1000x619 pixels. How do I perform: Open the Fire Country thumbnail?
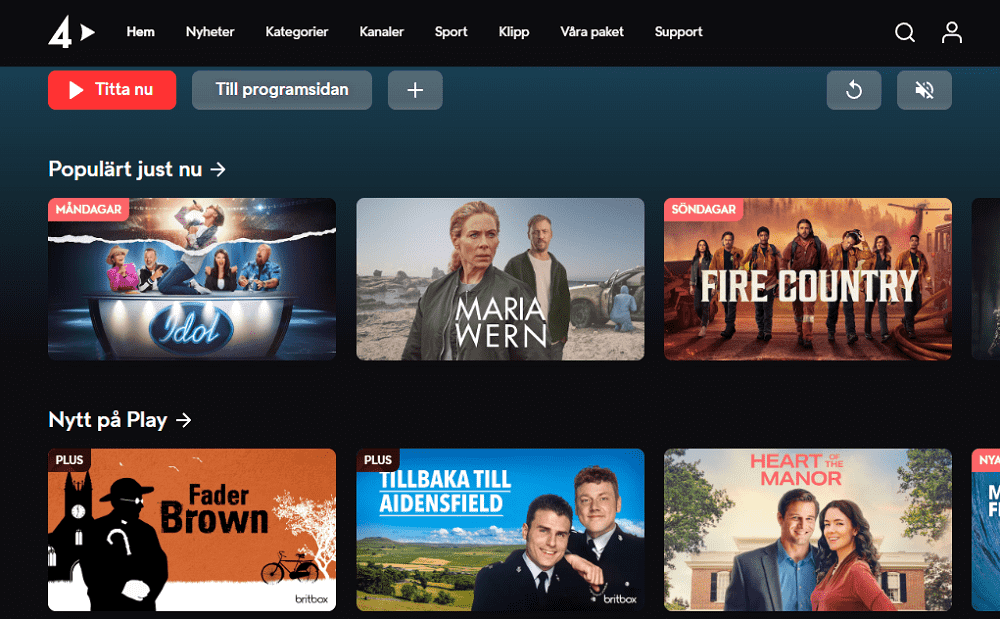point(808,279)
